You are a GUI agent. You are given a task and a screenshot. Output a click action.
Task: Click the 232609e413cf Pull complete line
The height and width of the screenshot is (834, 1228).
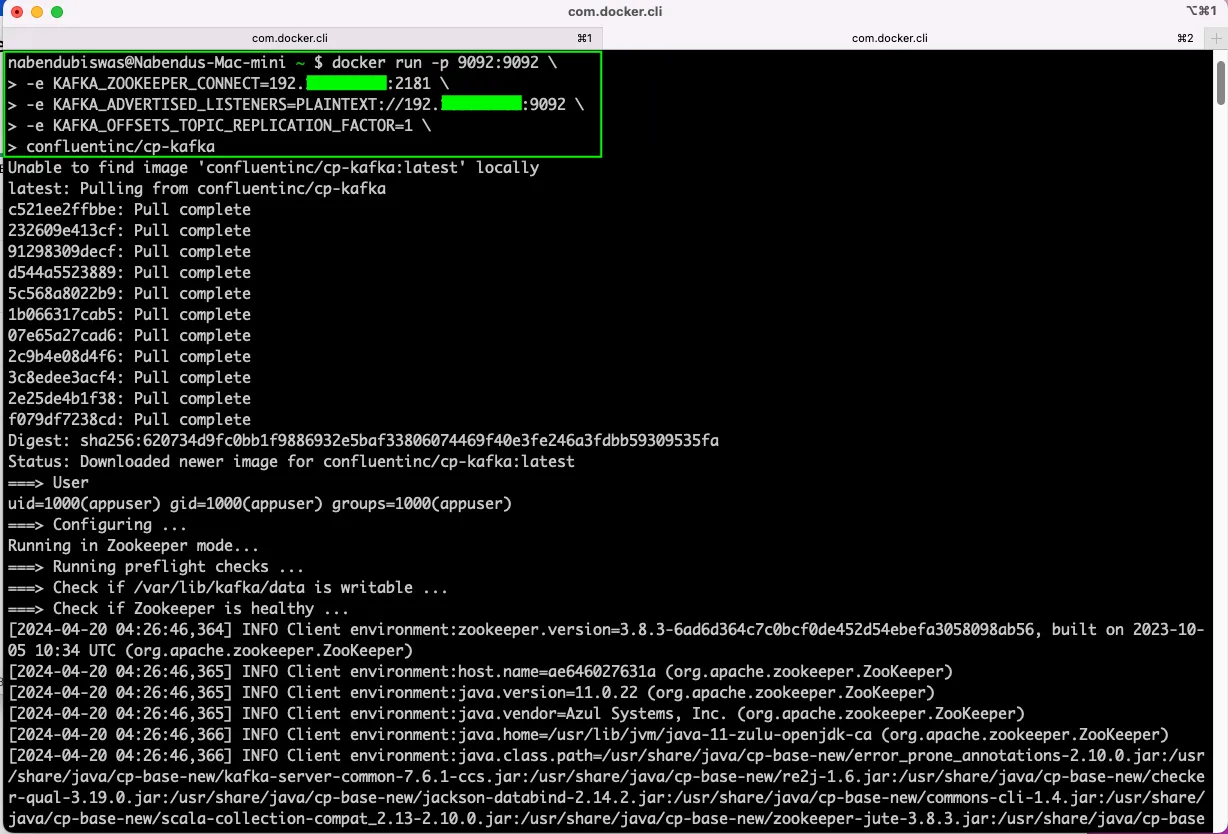pos(129,230)
